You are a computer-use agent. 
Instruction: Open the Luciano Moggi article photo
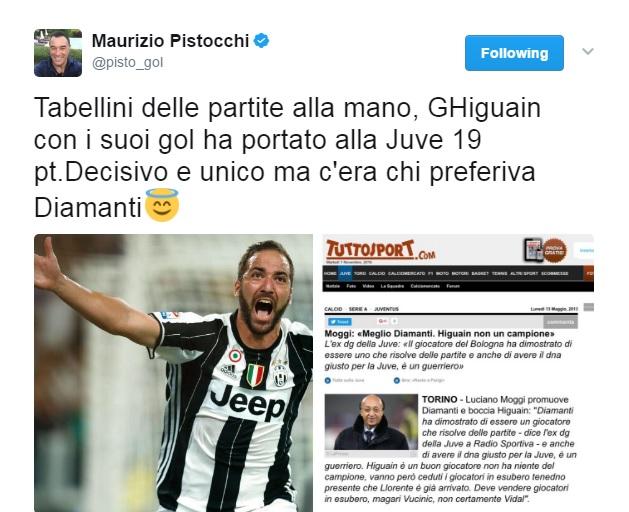371,423
